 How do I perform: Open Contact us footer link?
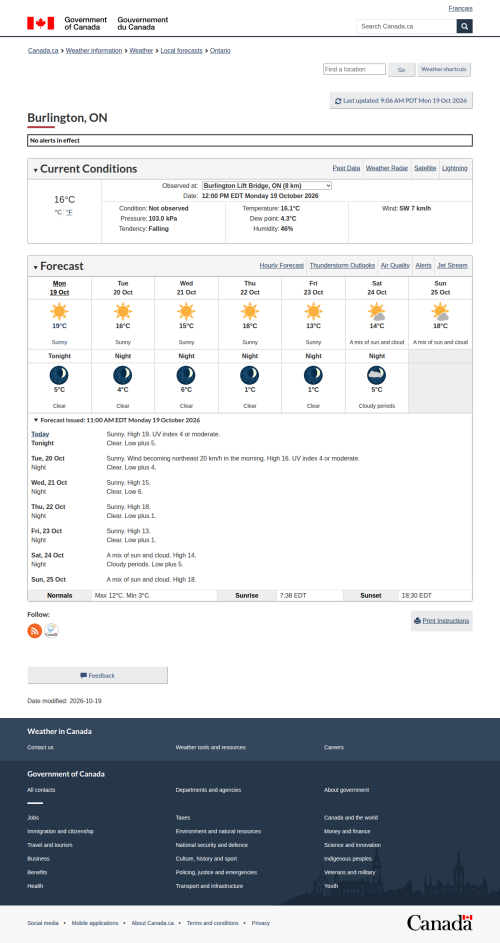40,748
